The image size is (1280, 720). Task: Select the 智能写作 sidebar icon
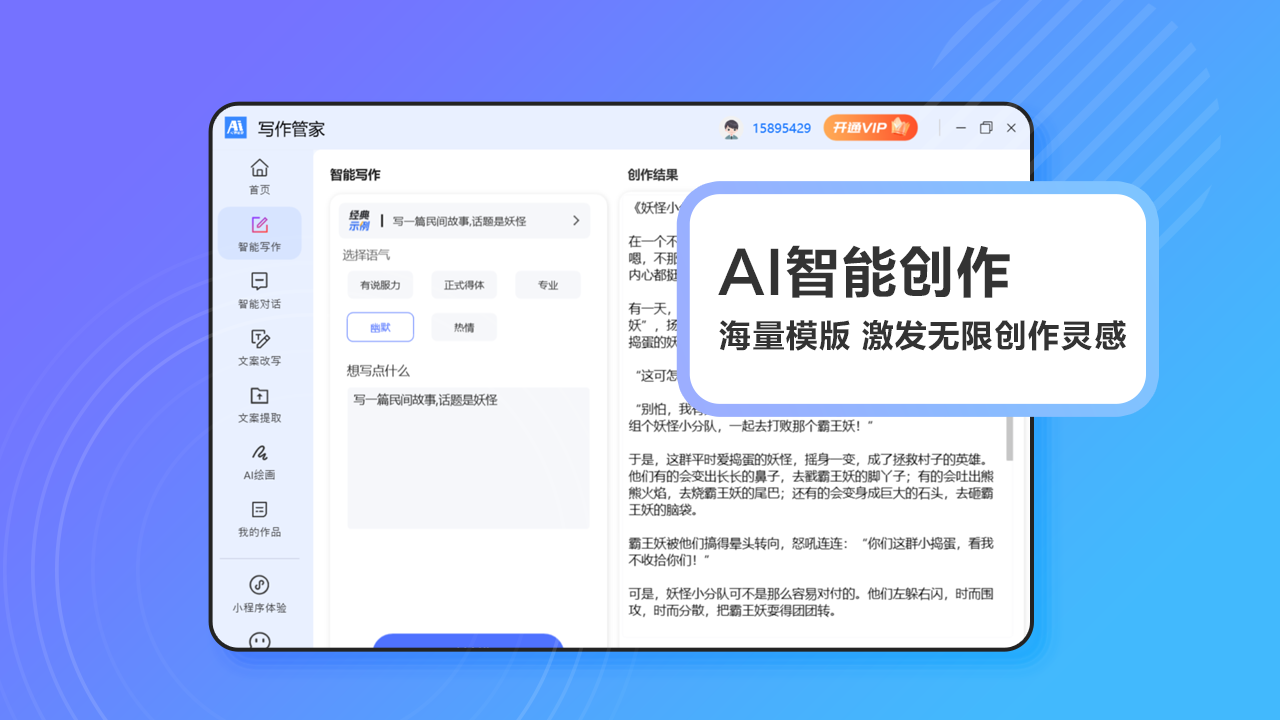tap(259, 225)
